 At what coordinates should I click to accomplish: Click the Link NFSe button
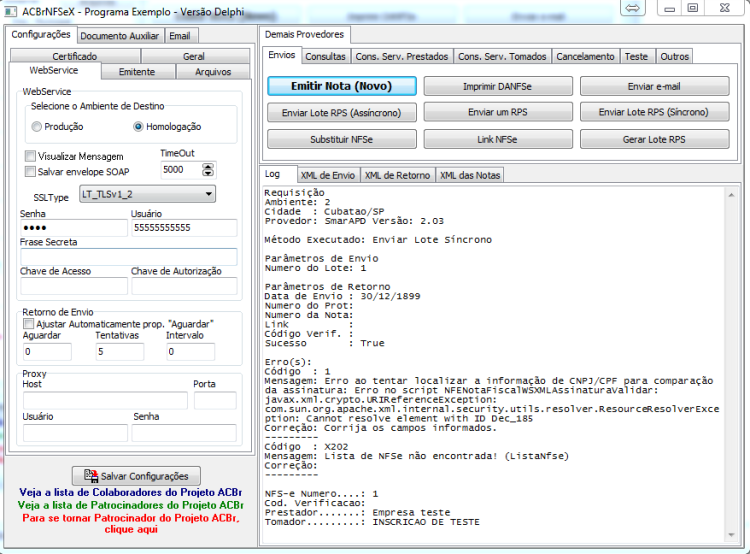(497, 139)
